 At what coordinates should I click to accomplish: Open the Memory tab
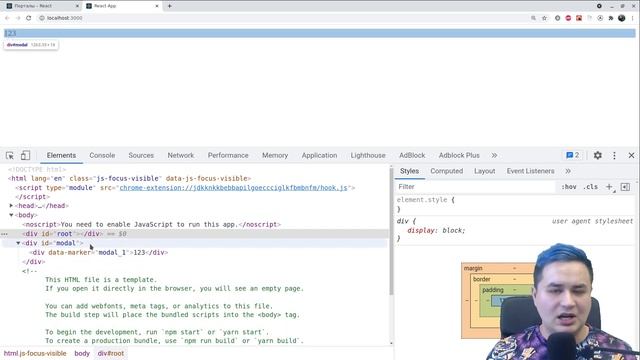click(275, 156)
